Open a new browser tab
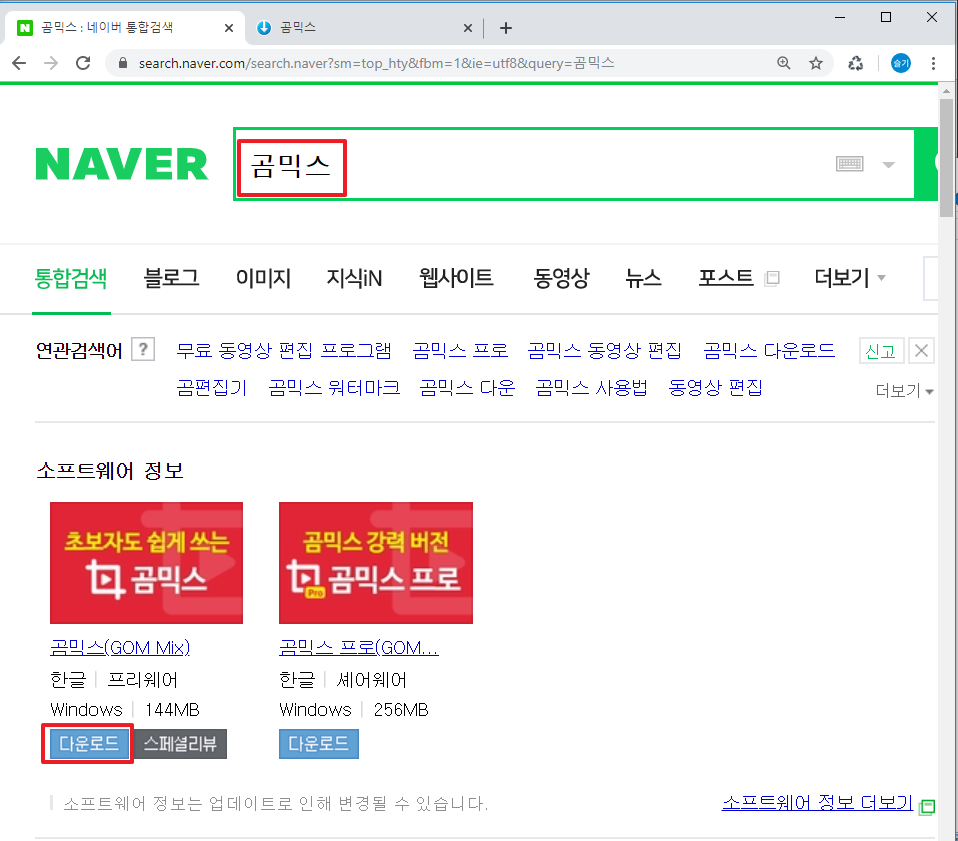The width and height of the screenshot is (958, 841). (506, 28)
